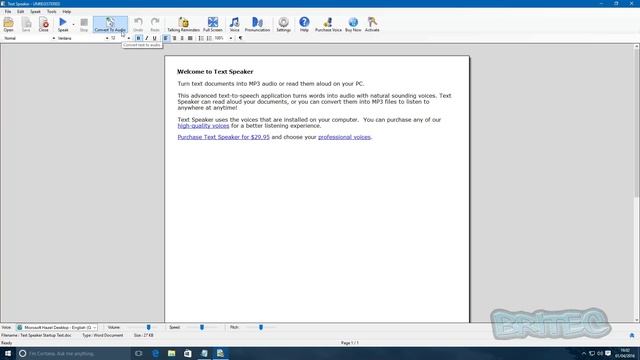Click the Filename Text Speaker Startup Text.doc label
Screen dimensions: 640x360
tap(36, 335)
